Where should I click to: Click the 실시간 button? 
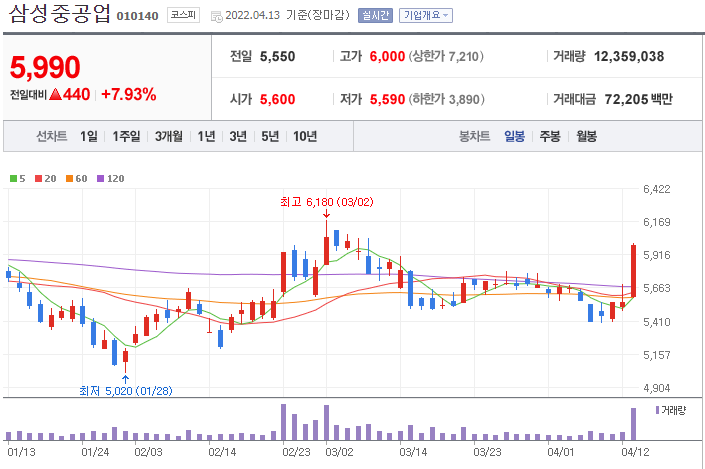[x=375, y=16]
